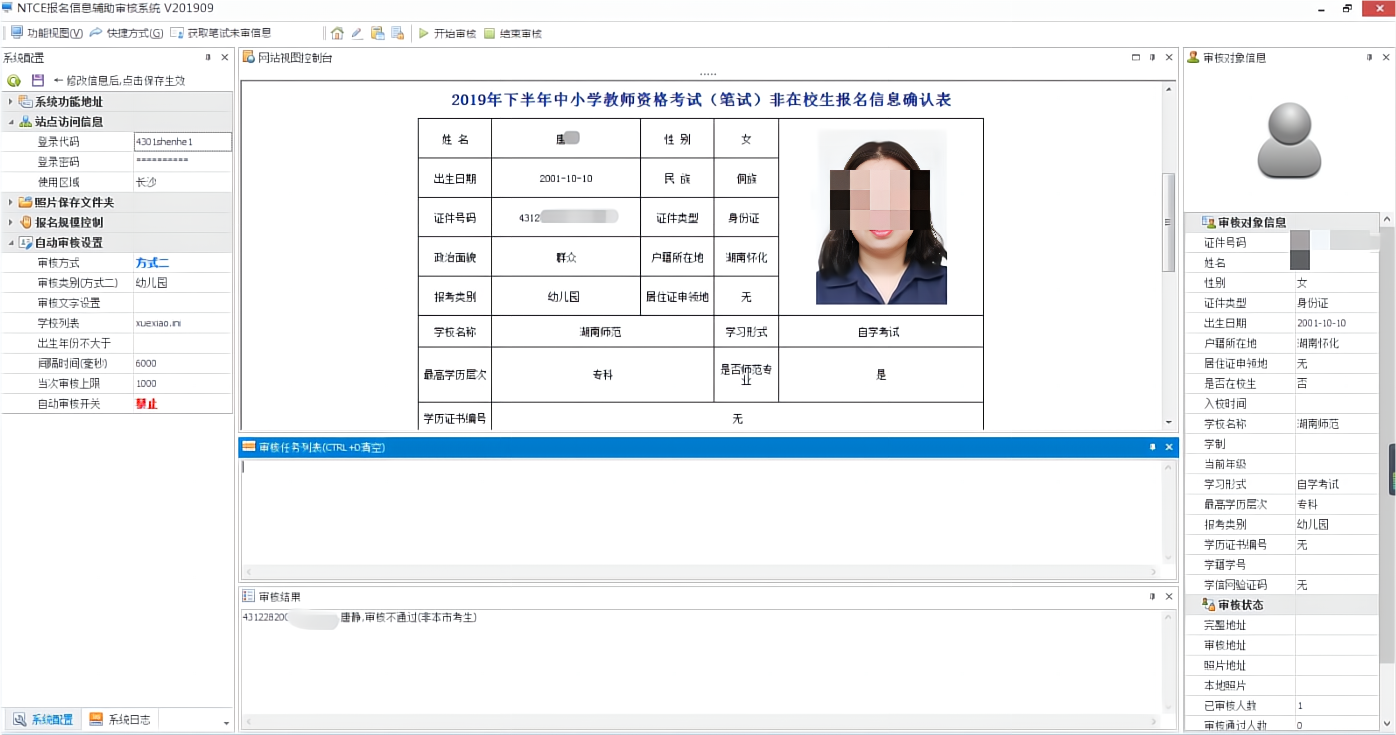Click the 审核任务列表 panel header icon
Screen dimensions: 1396x735
point(249,447)
